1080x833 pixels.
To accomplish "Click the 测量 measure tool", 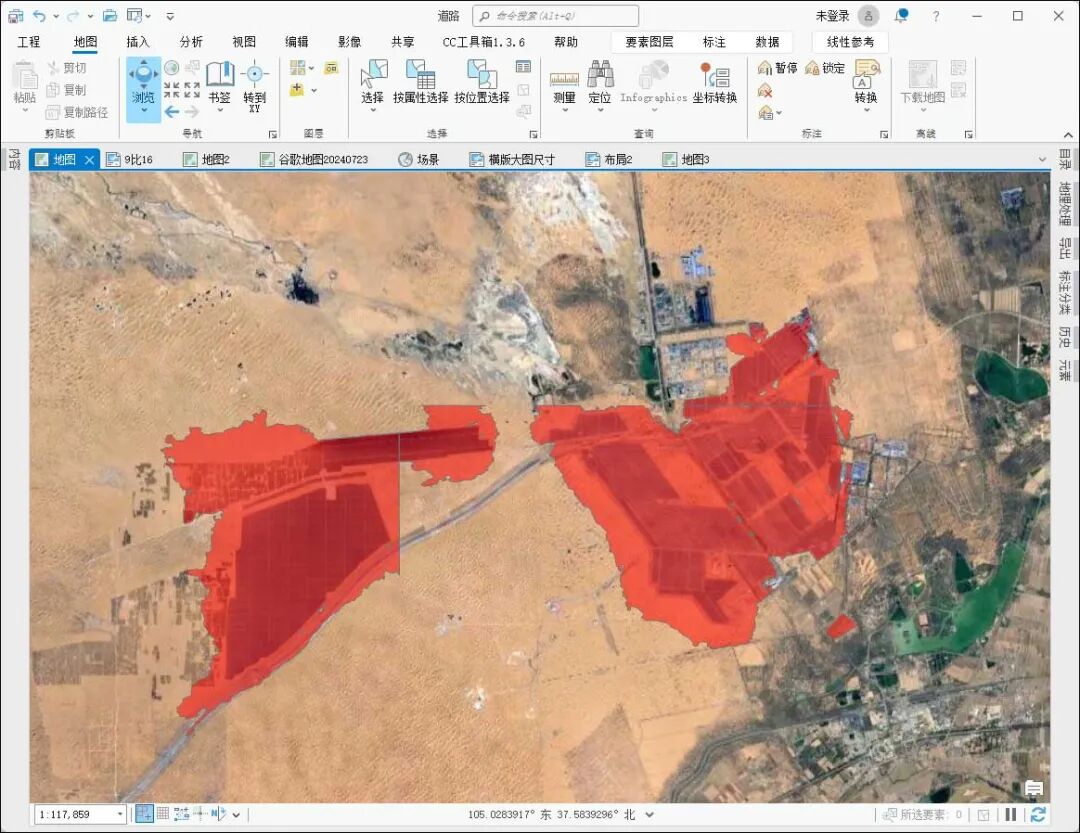I will point(564,86).
